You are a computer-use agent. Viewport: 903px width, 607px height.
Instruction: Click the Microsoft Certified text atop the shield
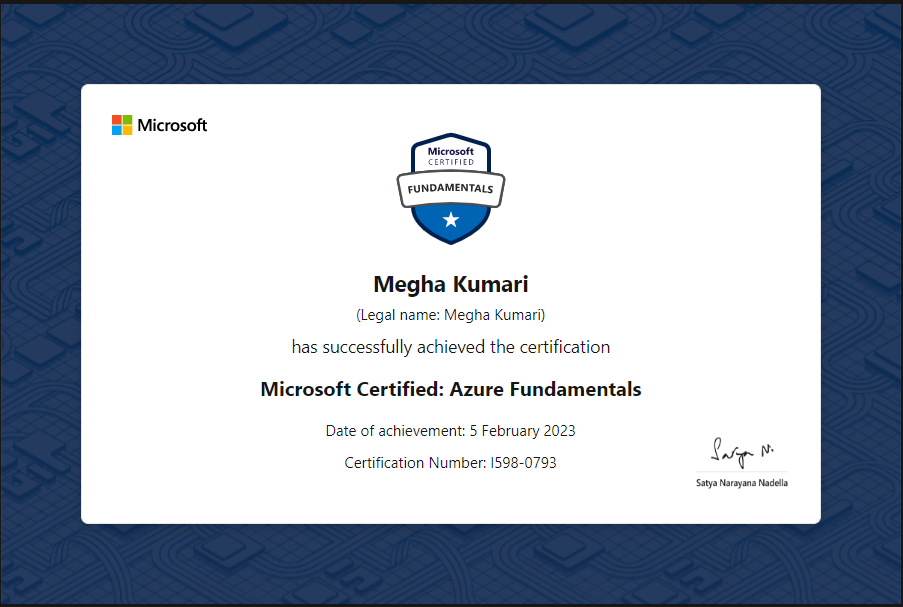(451, 156)
